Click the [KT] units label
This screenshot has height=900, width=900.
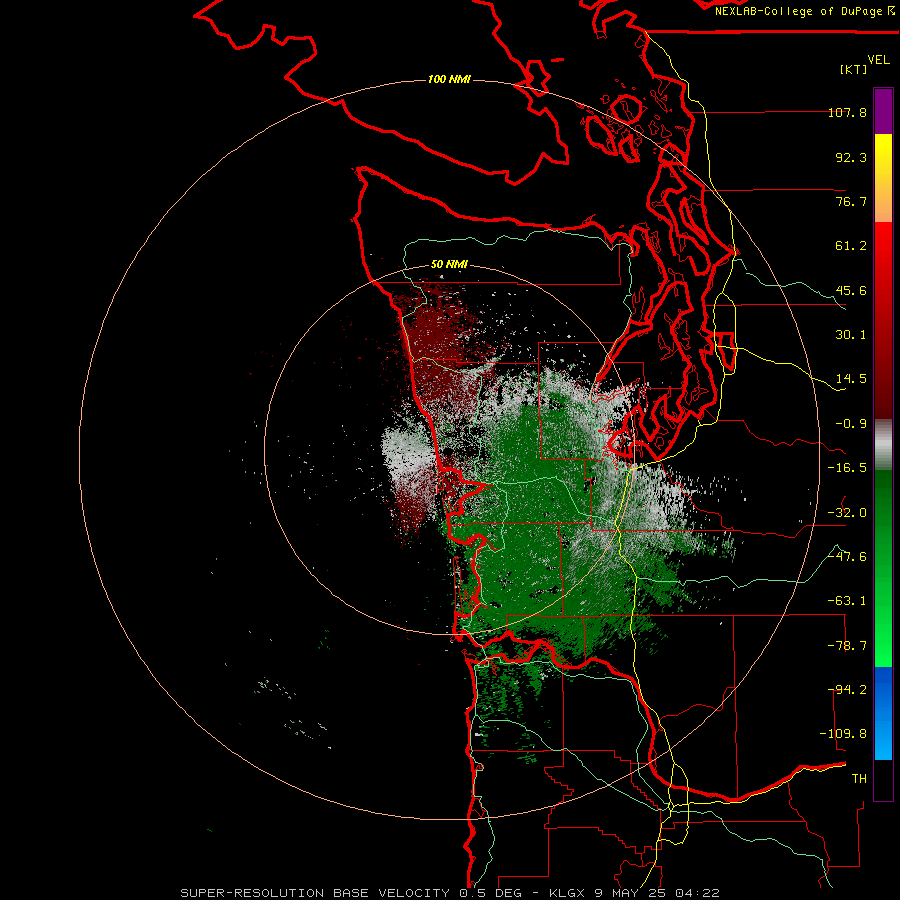pyautogui.click(x=854, y=69)
